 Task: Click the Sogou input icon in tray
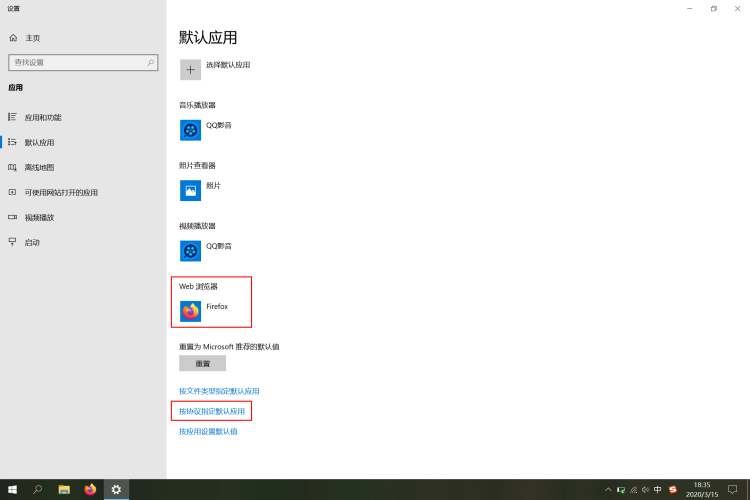pos(673,489)
